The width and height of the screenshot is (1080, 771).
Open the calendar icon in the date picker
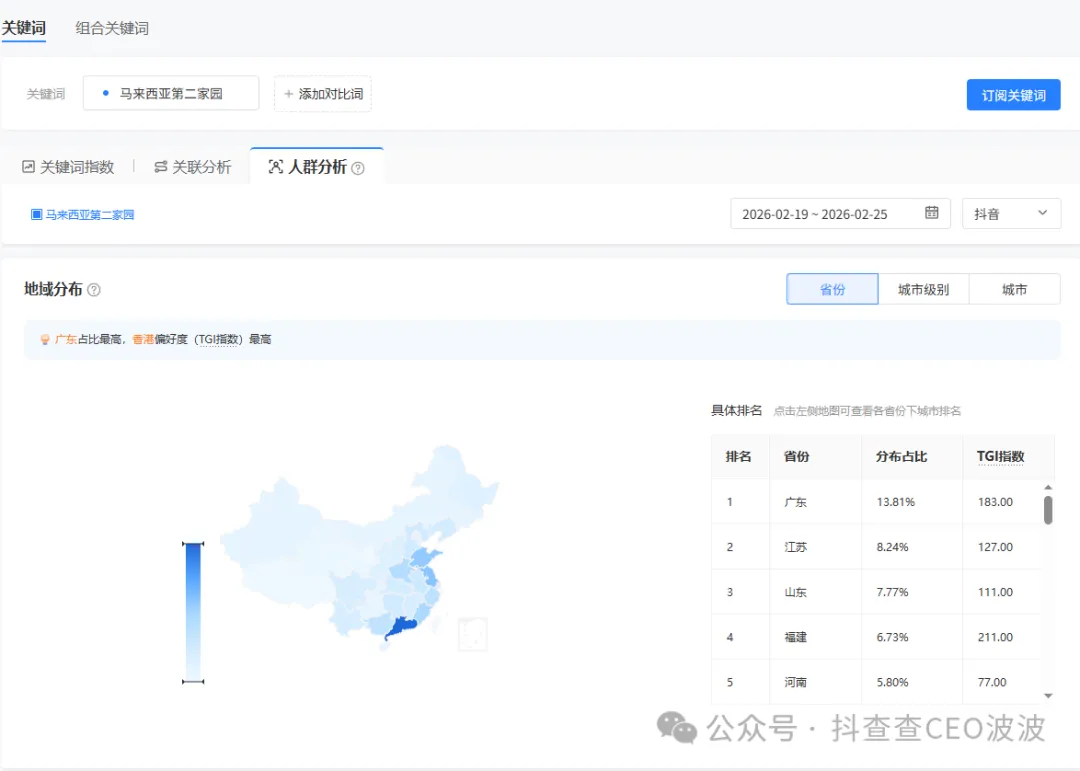931,213
